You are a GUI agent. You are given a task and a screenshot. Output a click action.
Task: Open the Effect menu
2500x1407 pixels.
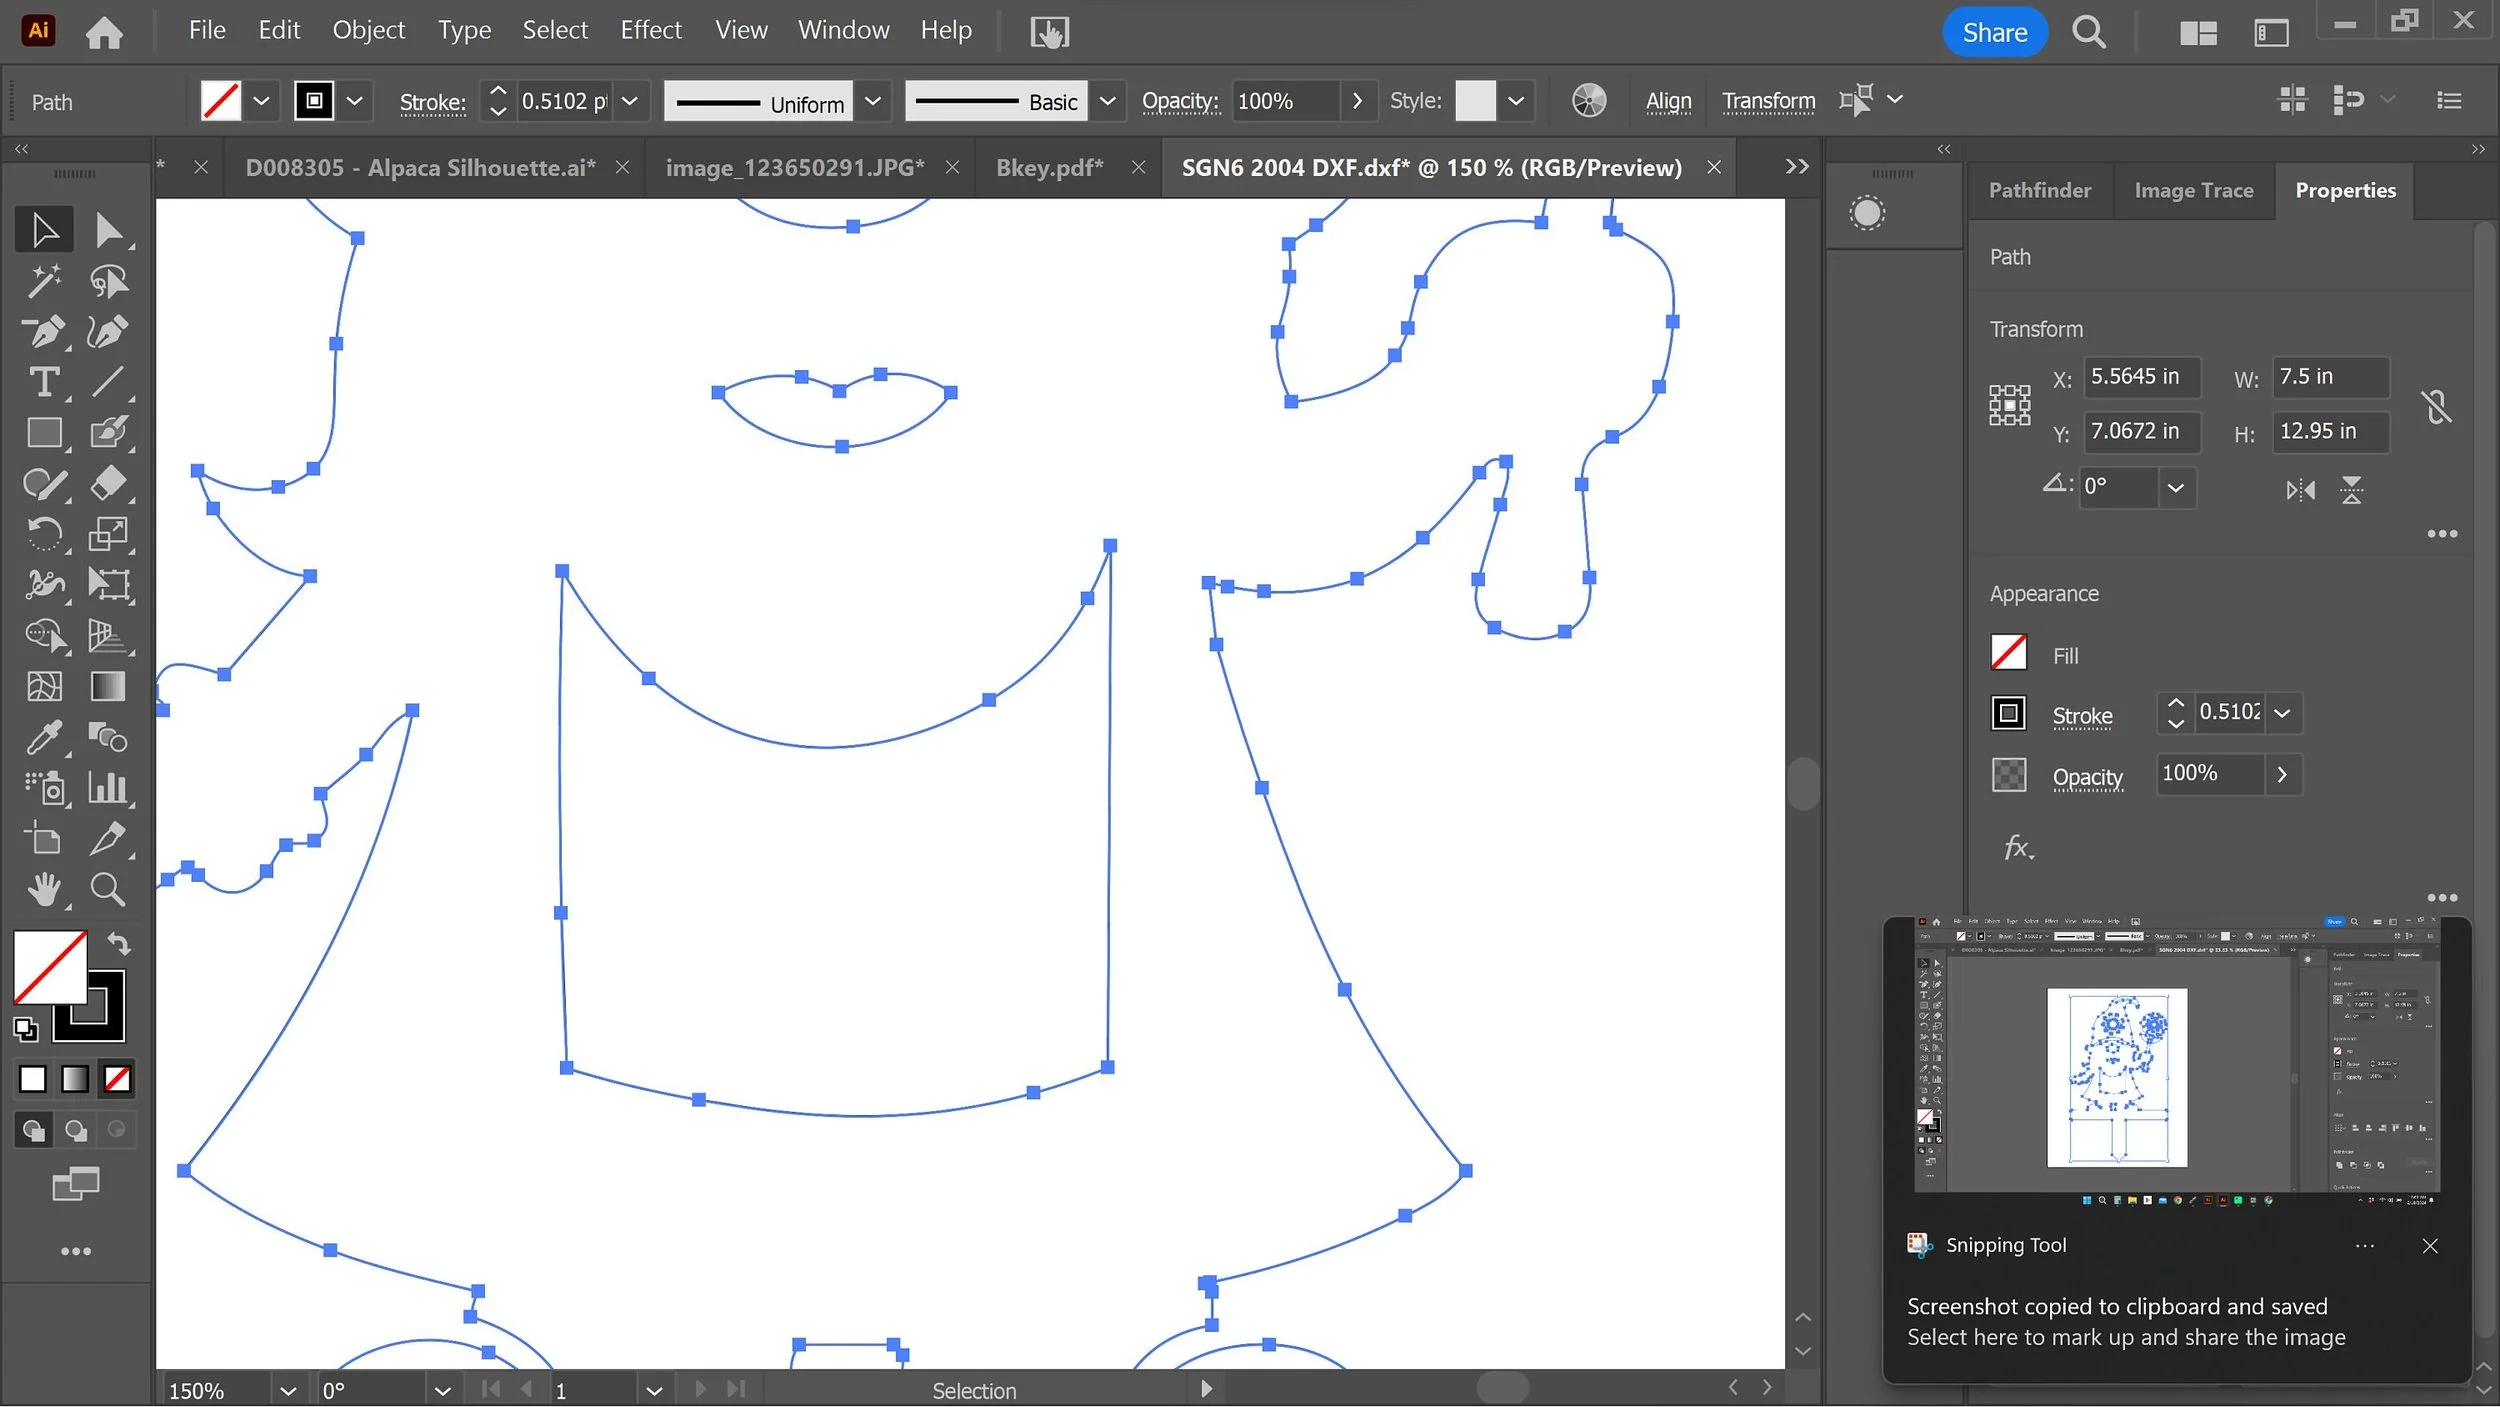pyautogui.click(x=650, y=30)
